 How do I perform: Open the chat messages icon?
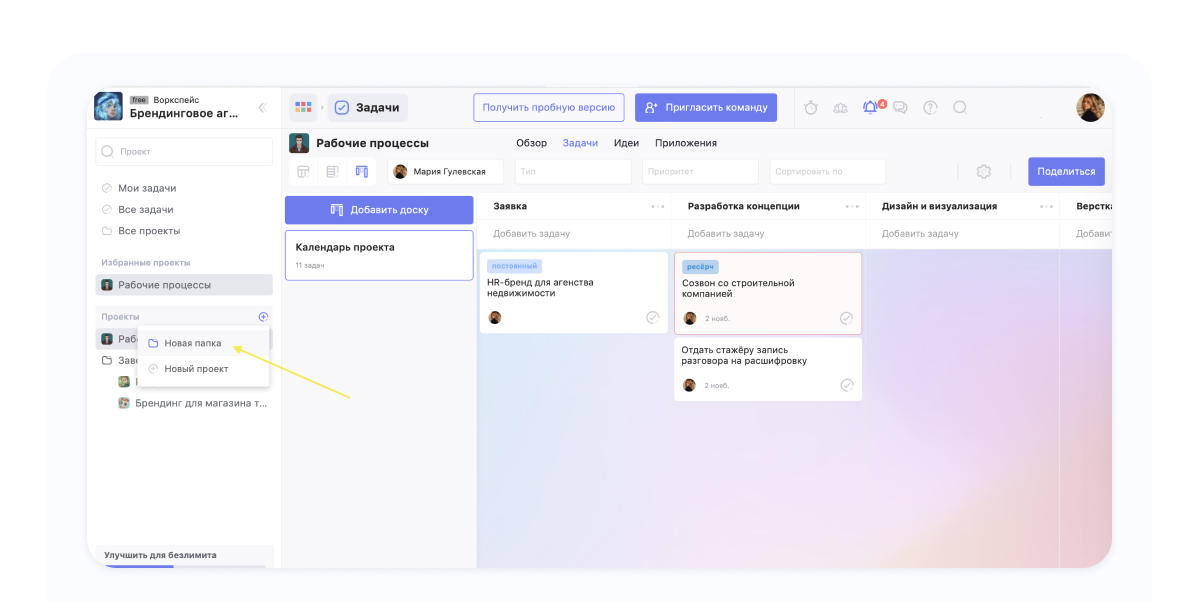[900, 108]
